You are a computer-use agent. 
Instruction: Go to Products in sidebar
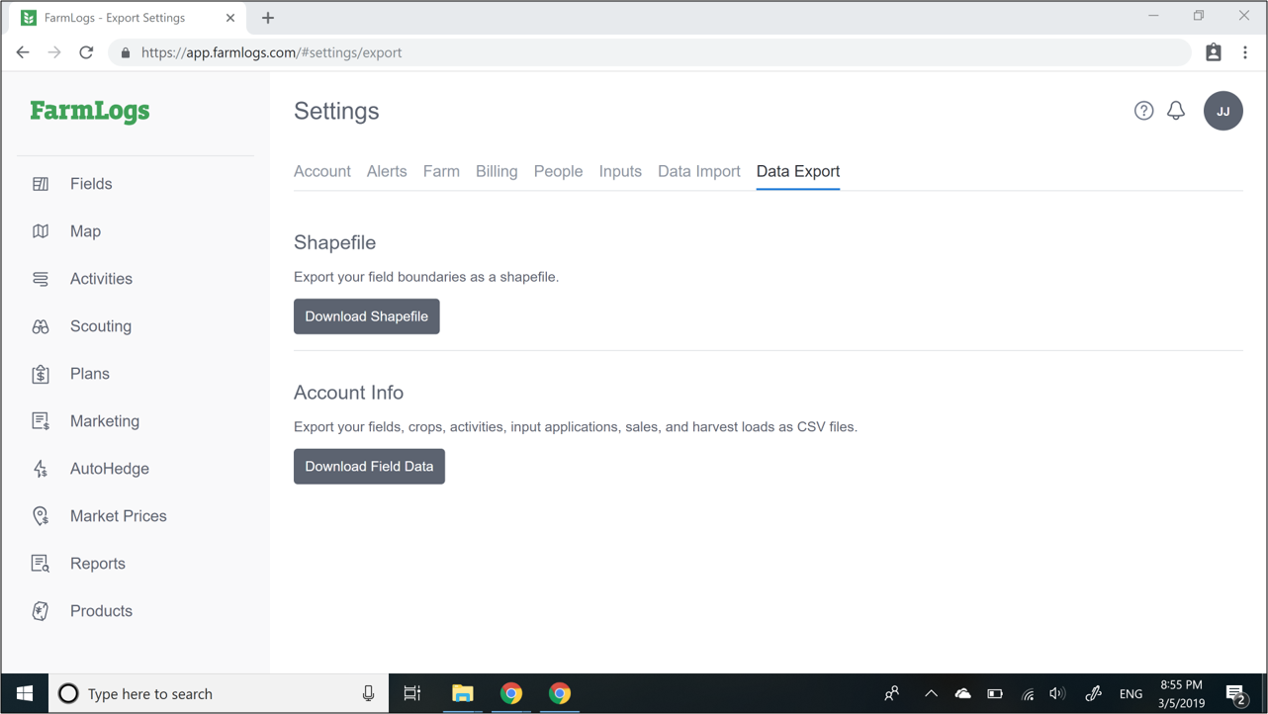(101, 611)
